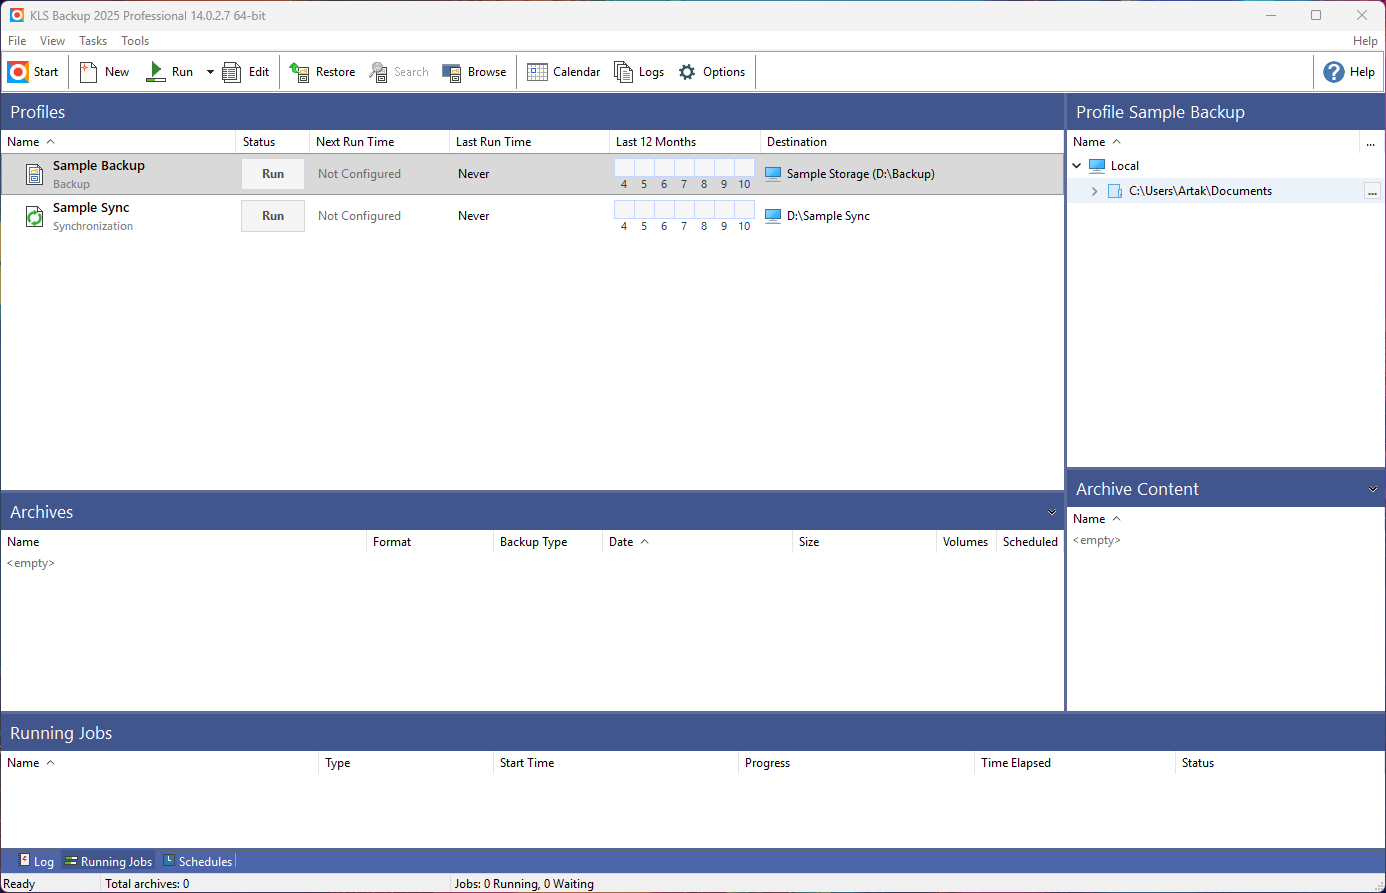Switch to the Schedules tab
Image resolution: width=1386 pixels, height=893 pixels.
[198, 861]
